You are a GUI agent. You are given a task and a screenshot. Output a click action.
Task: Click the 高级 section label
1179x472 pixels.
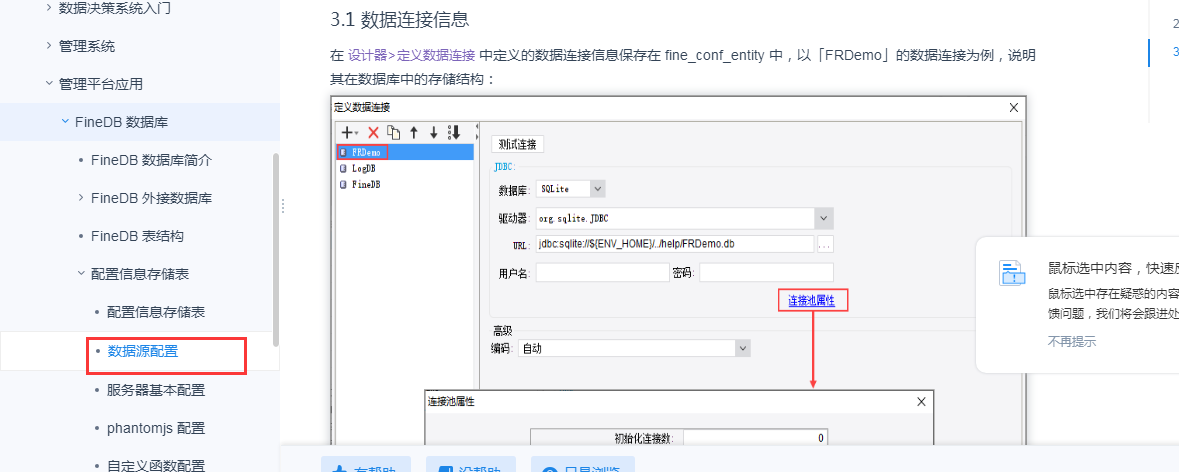502,331
